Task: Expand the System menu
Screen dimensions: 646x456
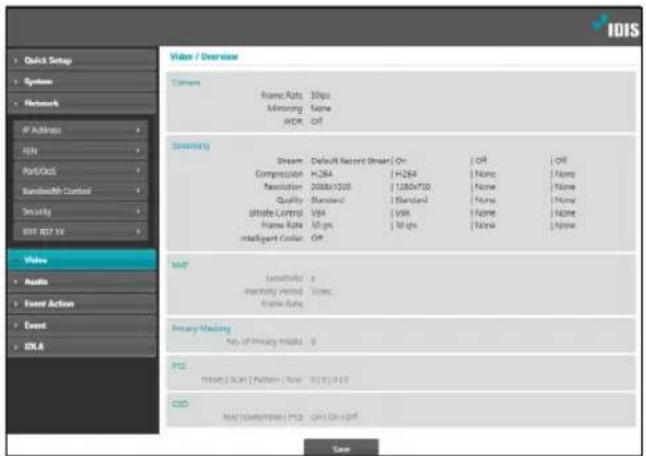Action: 82,82
